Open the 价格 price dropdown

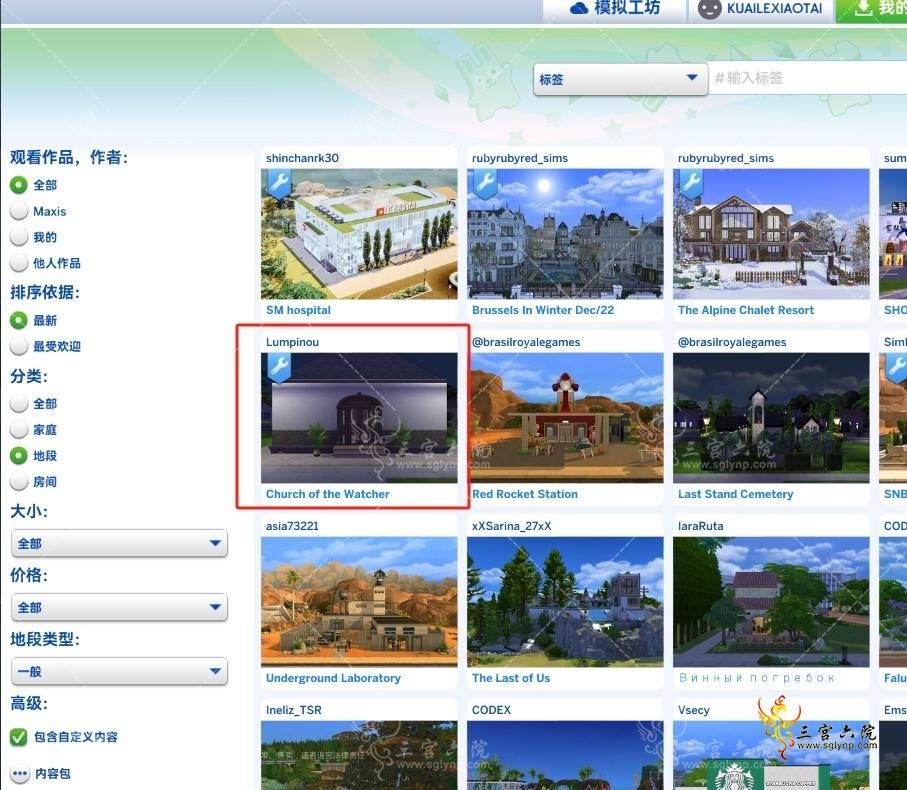pos(119,607)
